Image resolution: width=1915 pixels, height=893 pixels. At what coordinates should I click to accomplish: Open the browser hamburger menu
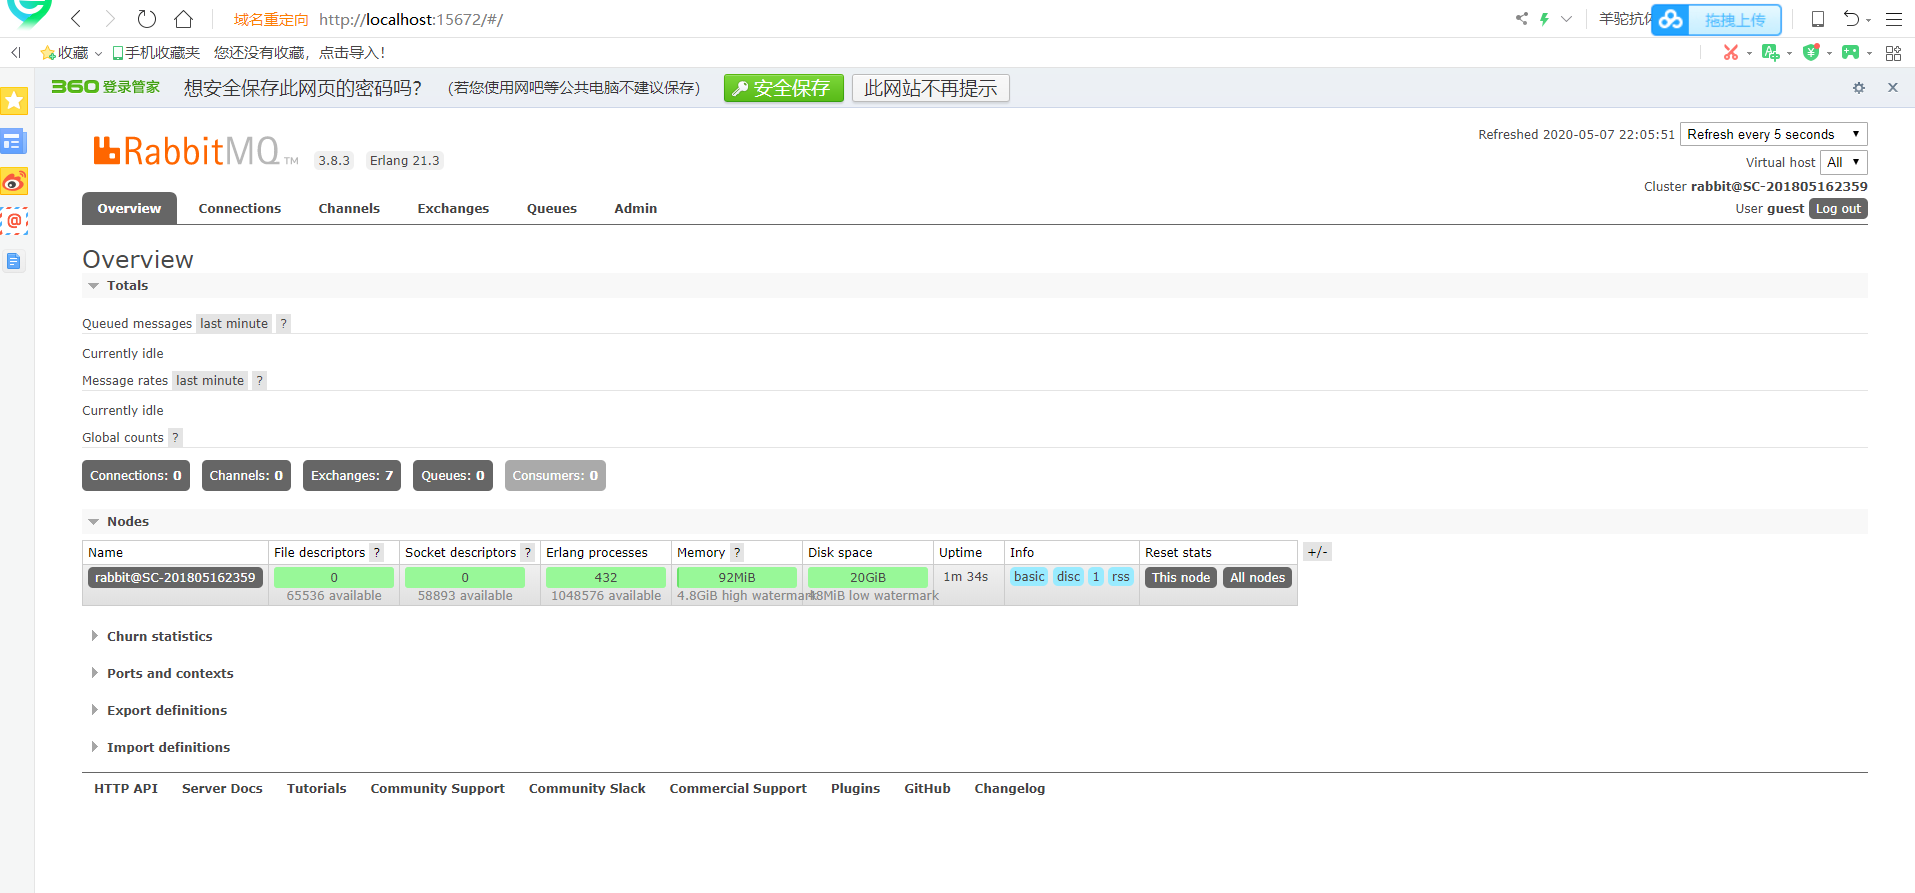tap(1894, 19)
